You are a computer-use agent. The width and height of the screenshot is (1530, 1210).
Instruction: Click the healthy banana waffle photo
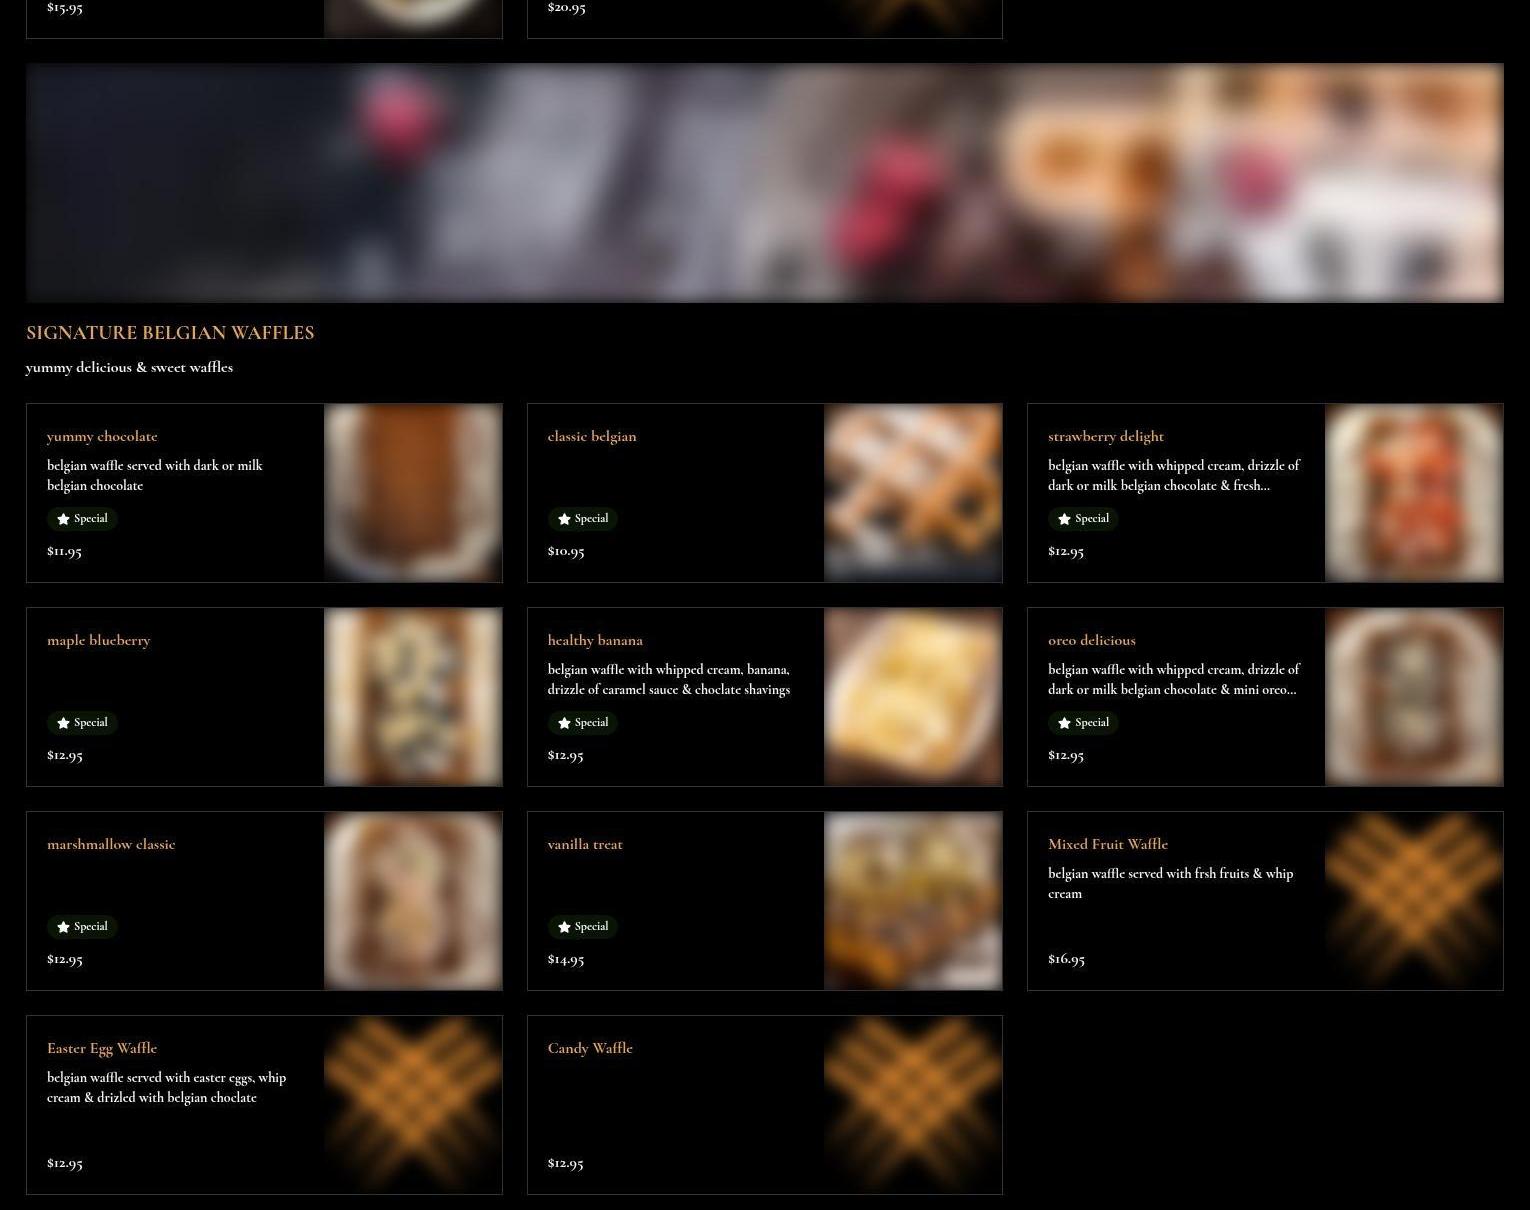point(913,697)
